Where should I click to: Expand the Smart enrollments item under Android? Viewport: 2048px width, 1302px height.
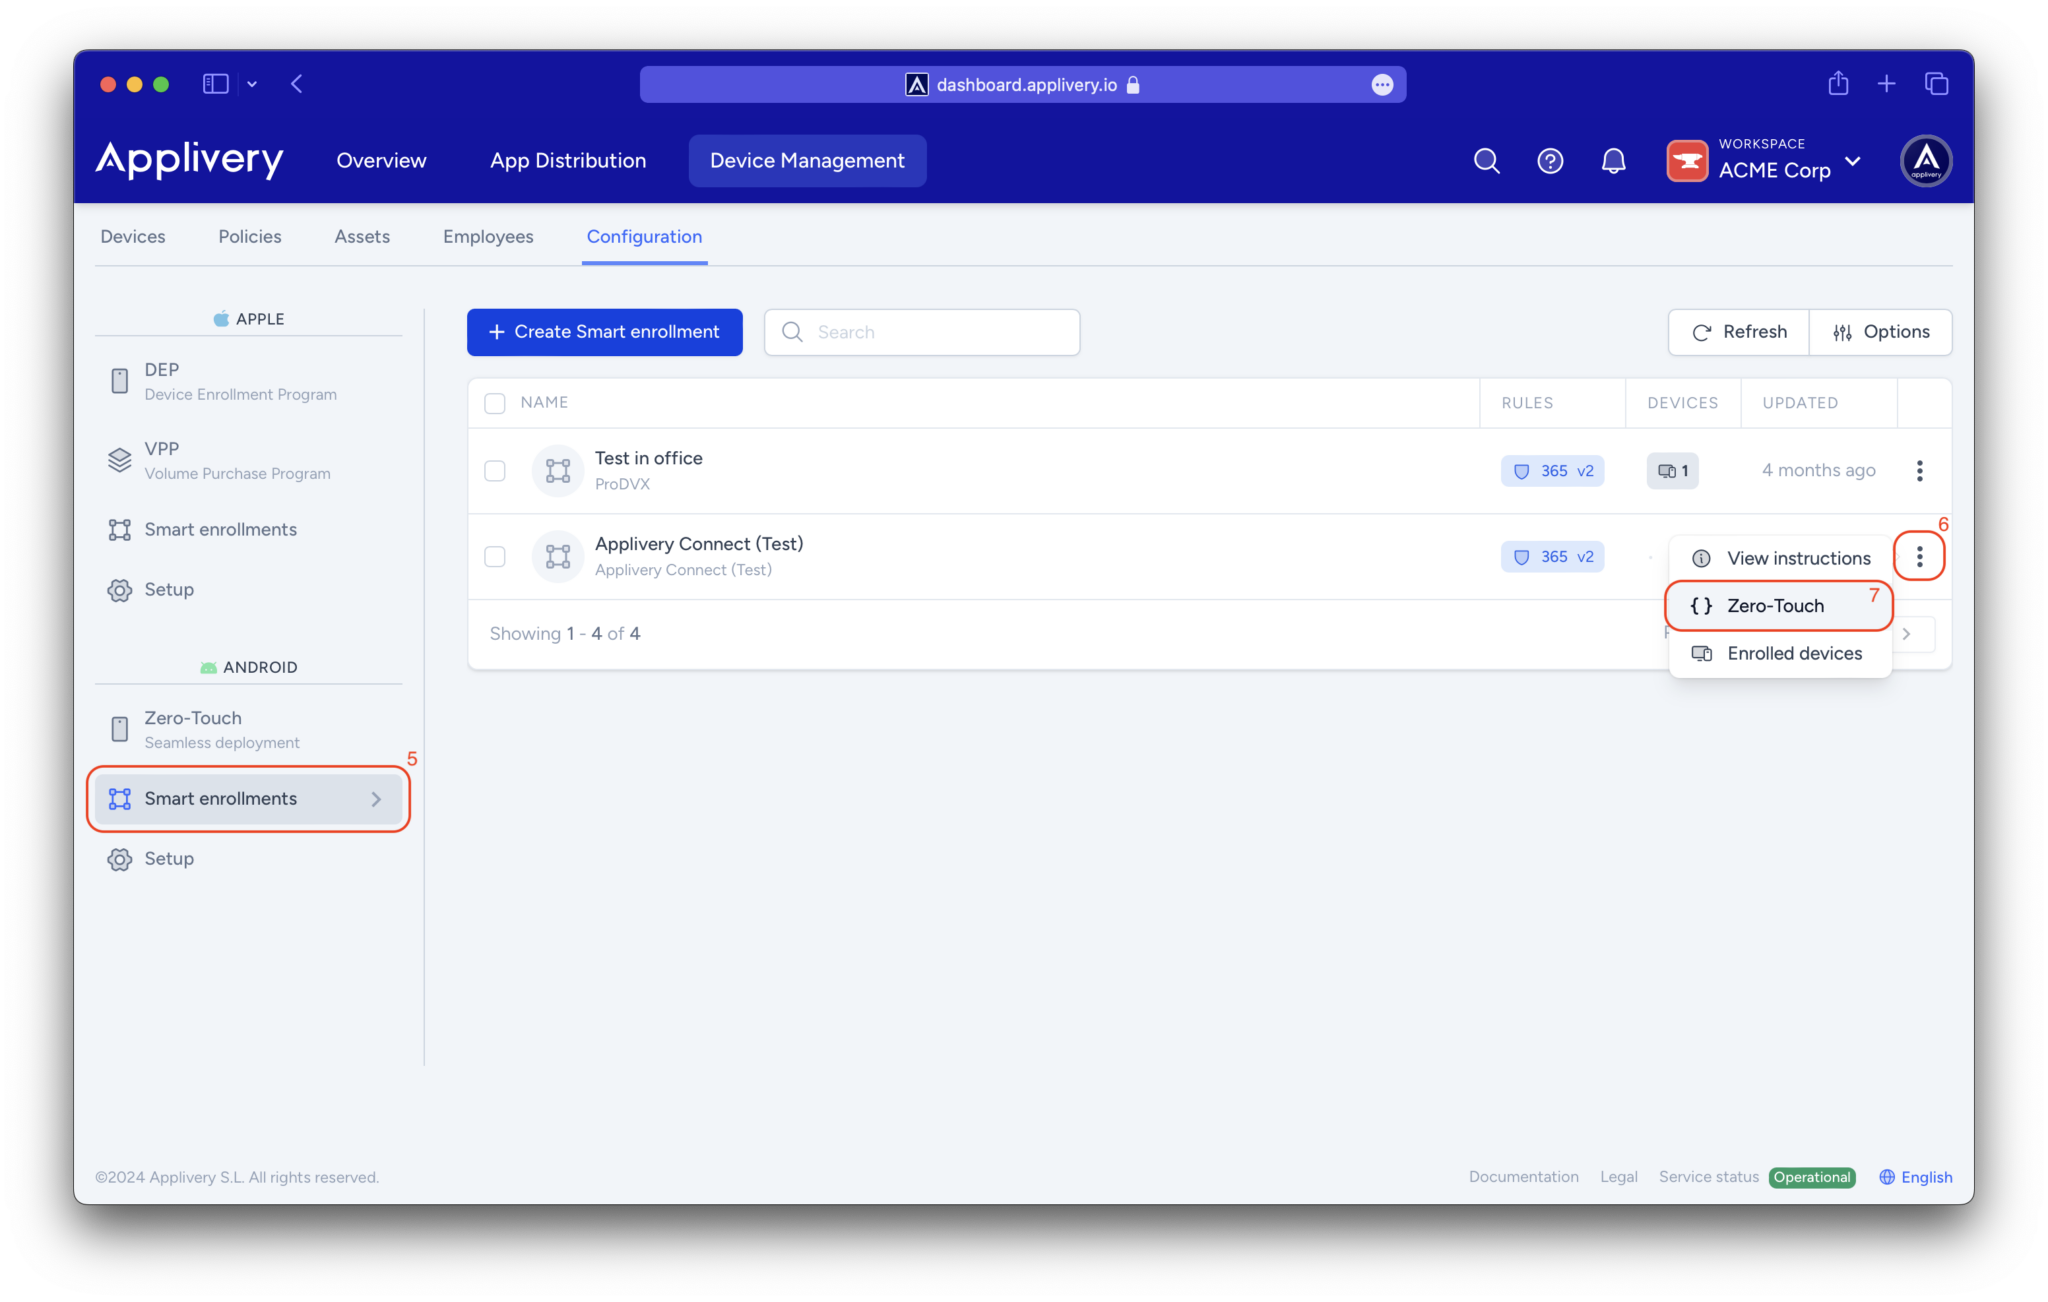pos(247,798)
